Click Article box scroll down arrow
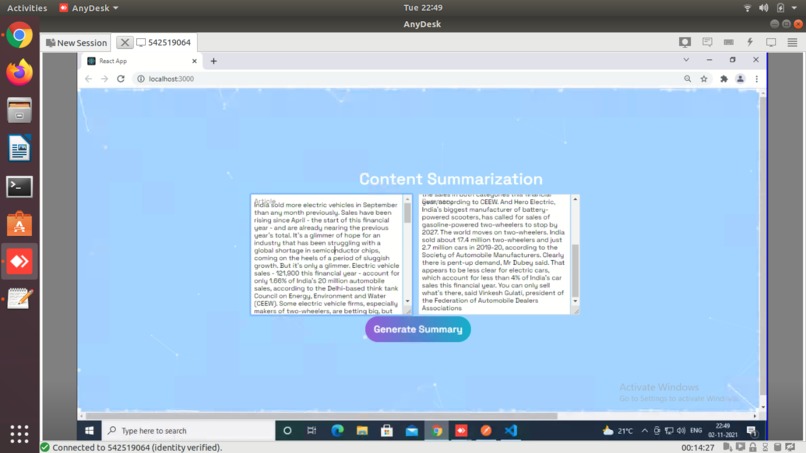Image resolution: width=806 pixels, height=453 pixels. (x=408, y=301)
